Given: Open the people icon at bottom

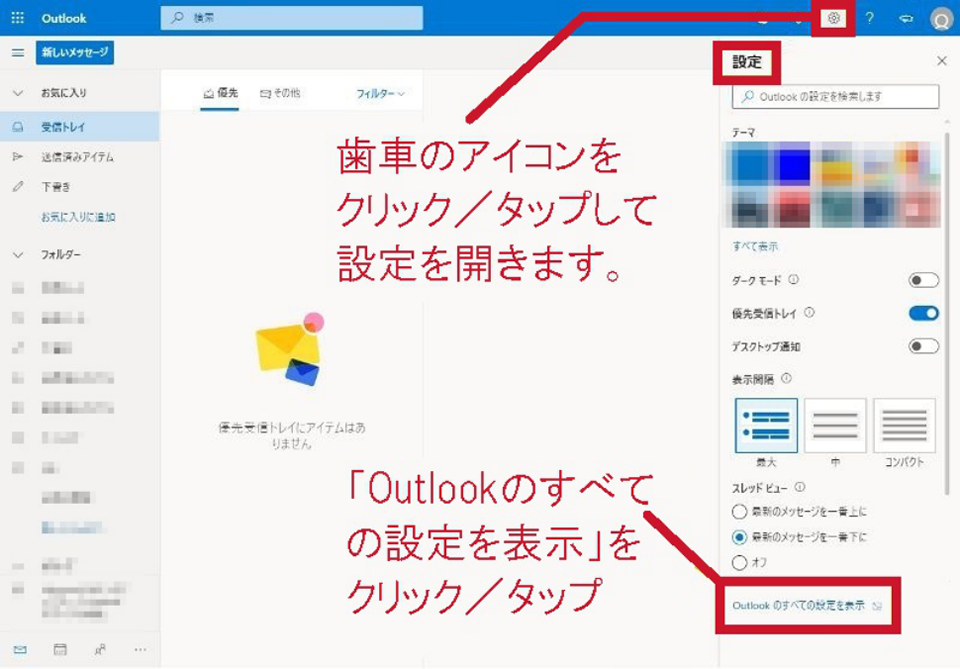Looking at the screenshot, I should (100, 649).
